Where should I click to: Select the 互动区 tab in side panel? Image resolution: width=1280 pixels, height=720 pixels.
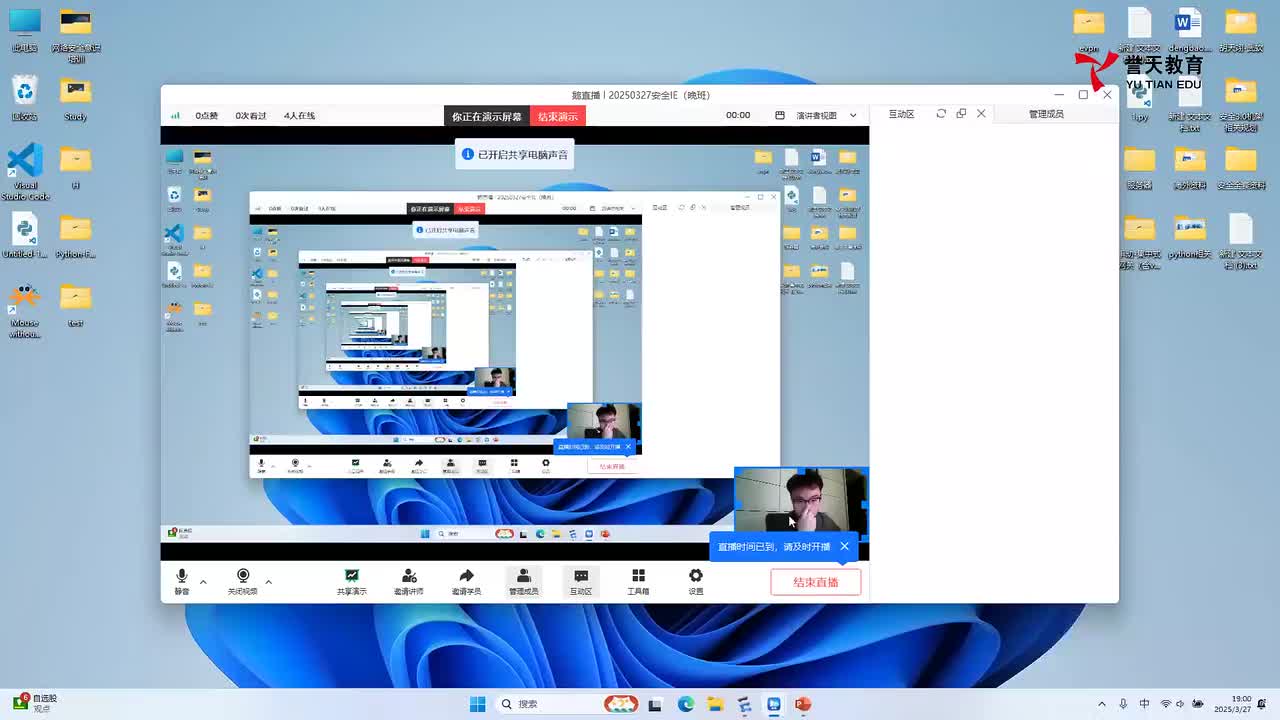coord(901,114)
